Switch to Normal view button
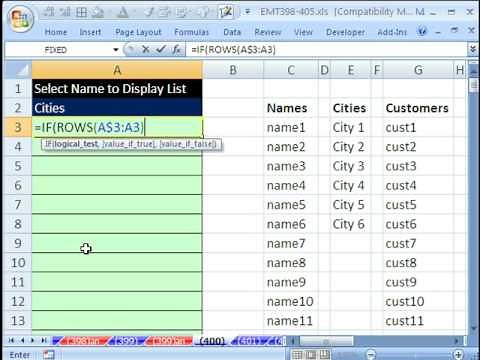 [297, 355]
